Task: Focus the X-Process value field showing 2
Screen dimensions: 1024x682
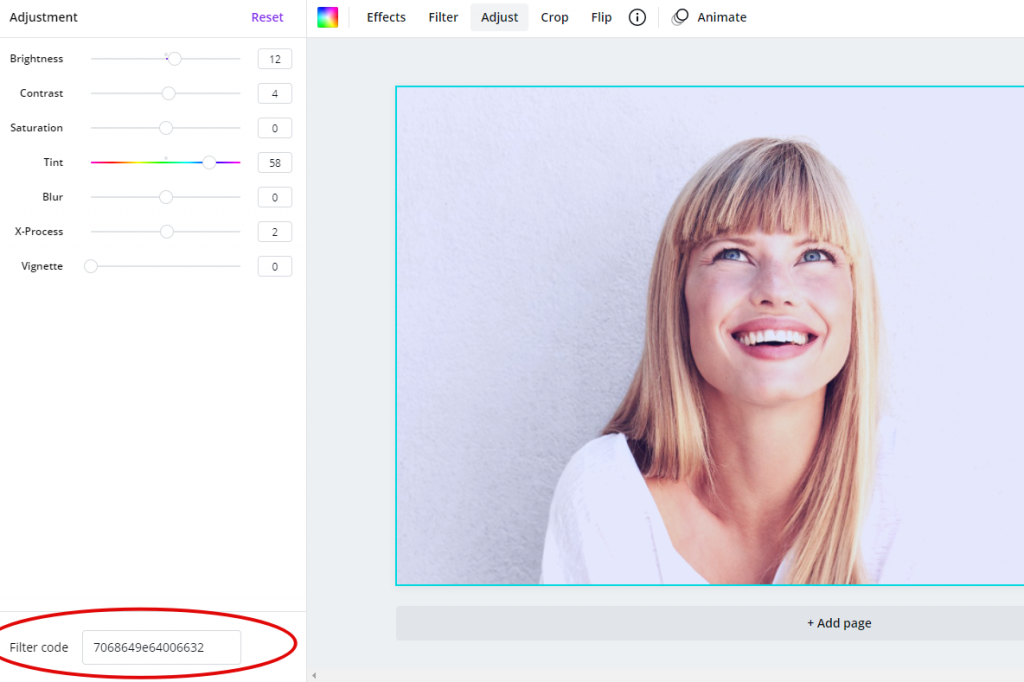Action: point(274,232)
